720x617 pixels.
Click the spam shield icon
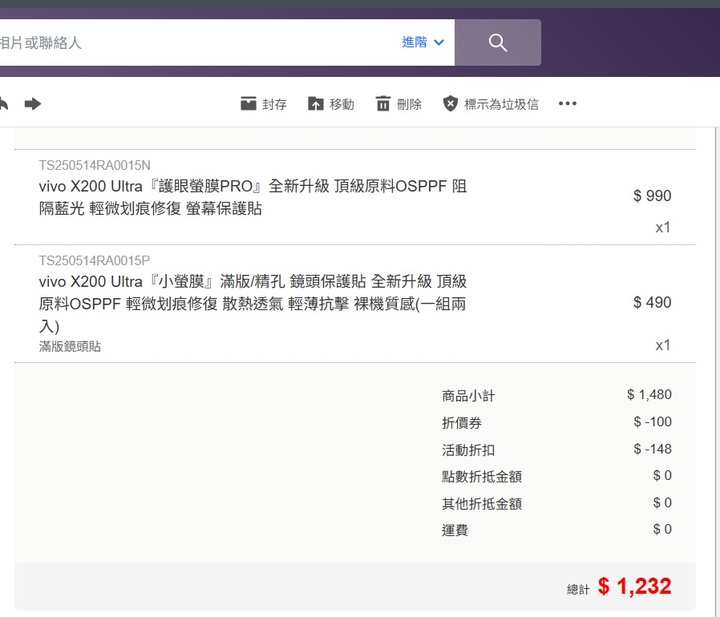click(450, 104)
